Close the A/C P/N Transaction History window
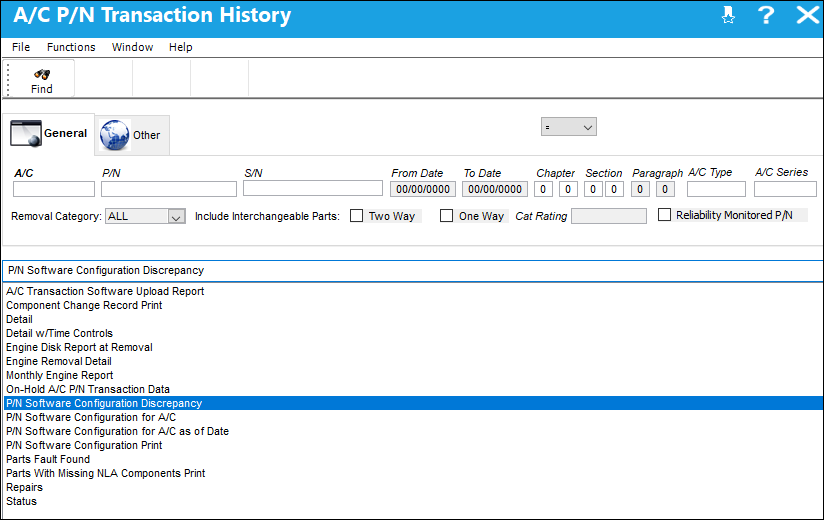Image resolution: width=824 pixels, height=520 pixels. tap(808, 15)
